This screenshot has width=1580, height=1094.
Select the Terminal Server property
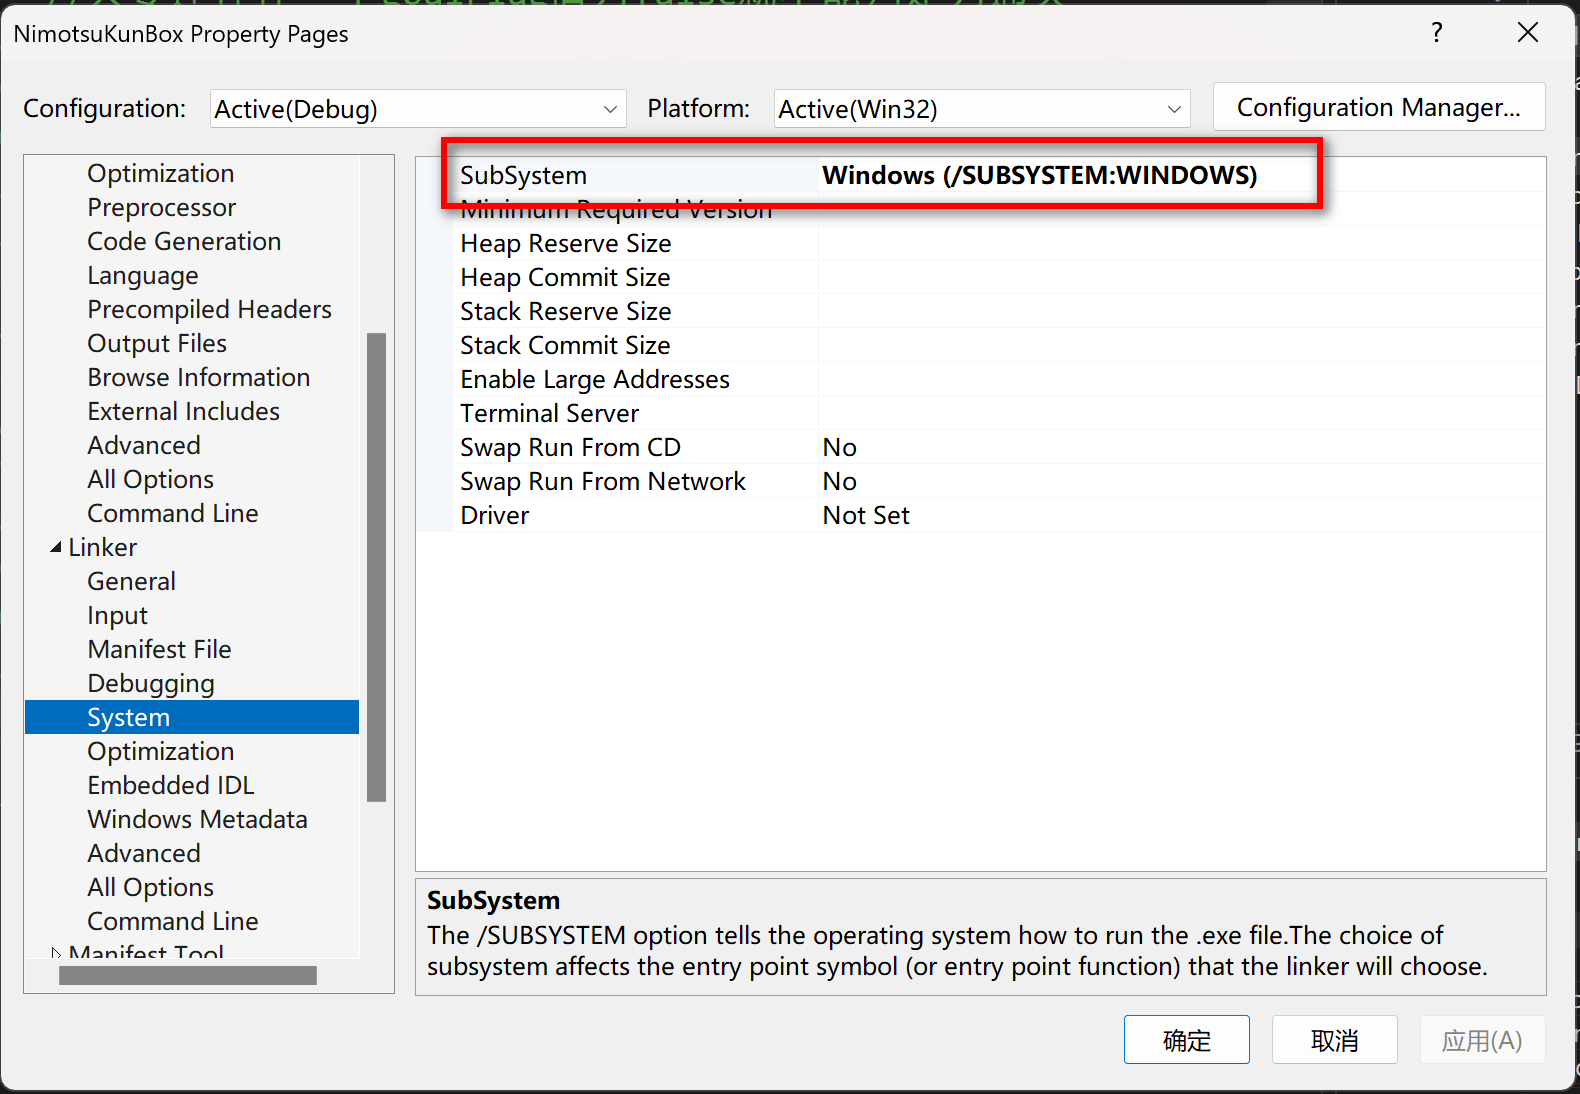pyautogui.click(x=549, y=413)
